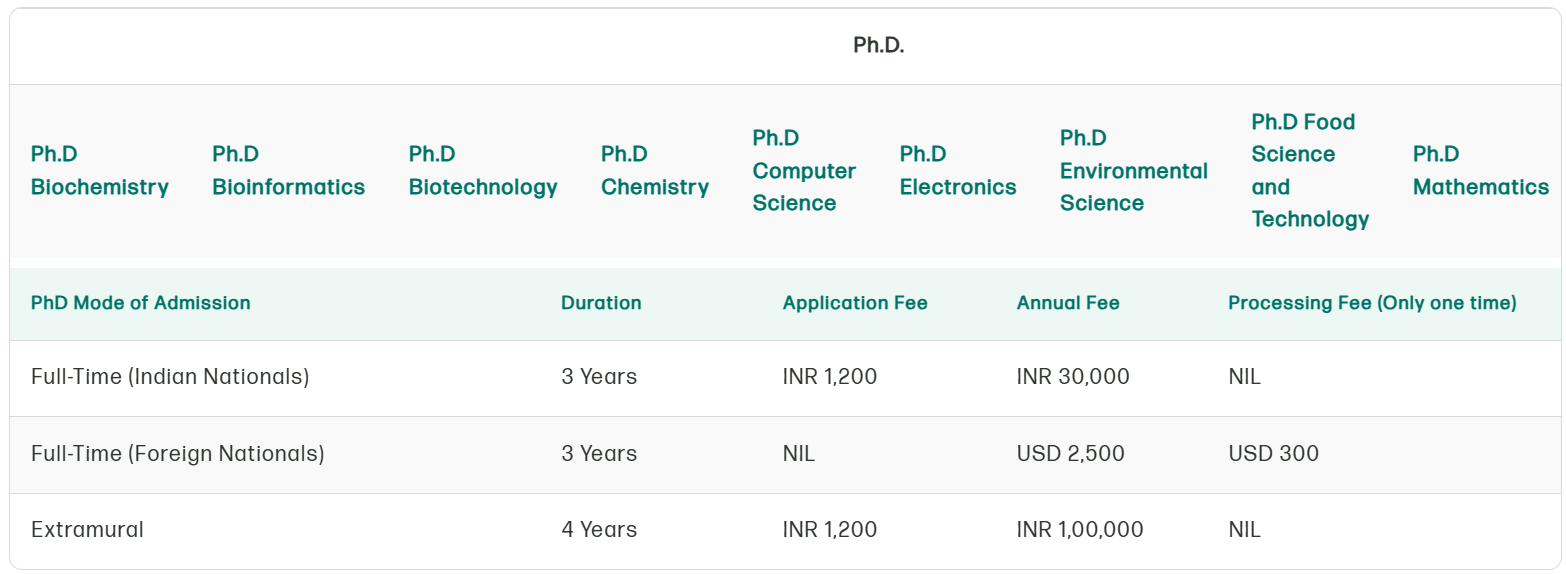The image size is (1566, 574).
Task: Click the Extramural row label
Action: (87, 530)
